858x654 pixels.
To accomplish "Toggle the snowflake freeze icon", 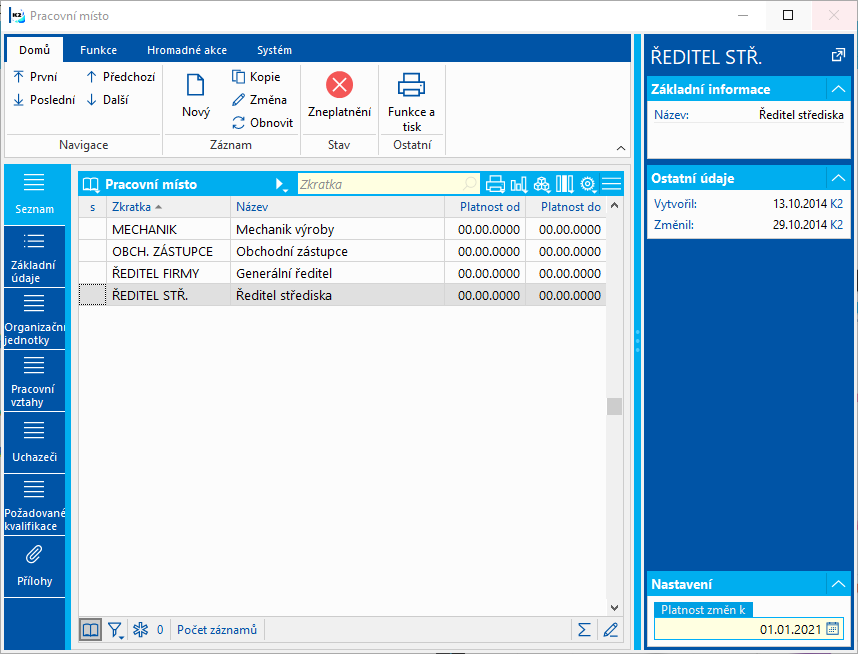I will tap(141, 630).
